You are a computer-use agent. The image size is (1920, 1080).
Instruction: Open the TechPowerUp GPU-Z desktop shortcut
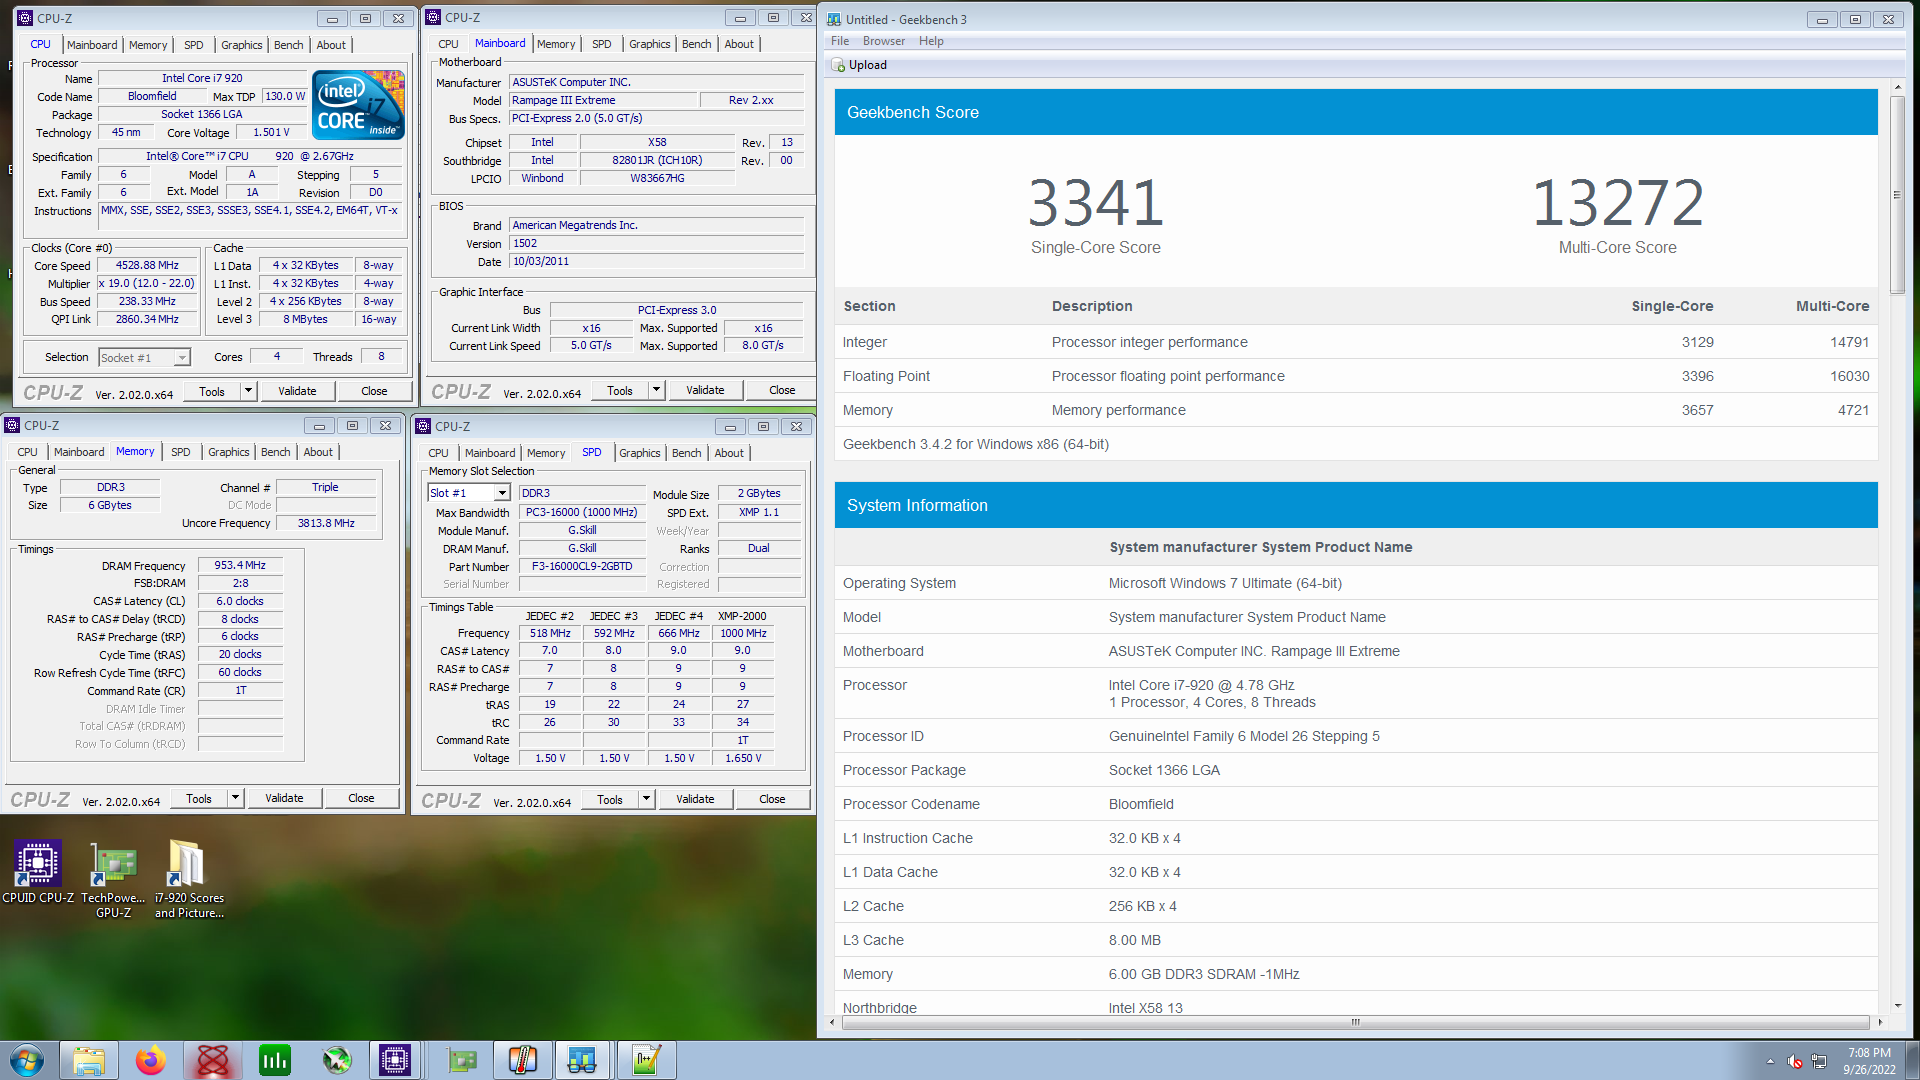tap(113, 880)
